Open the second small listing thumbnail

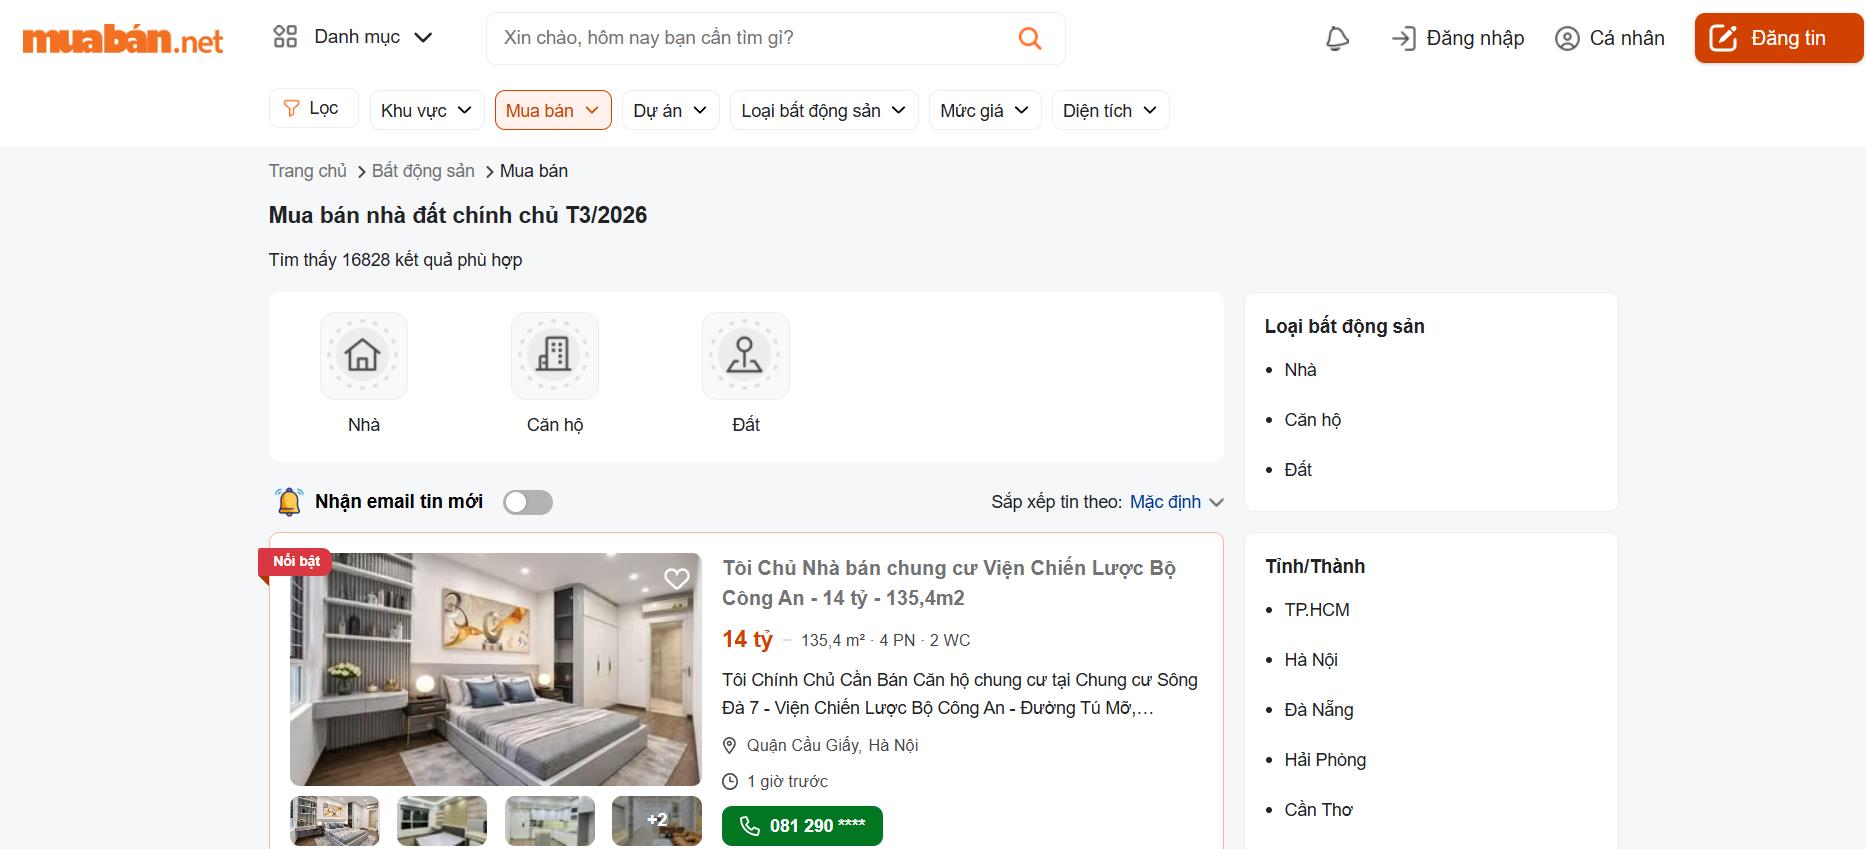coord(442,821)
